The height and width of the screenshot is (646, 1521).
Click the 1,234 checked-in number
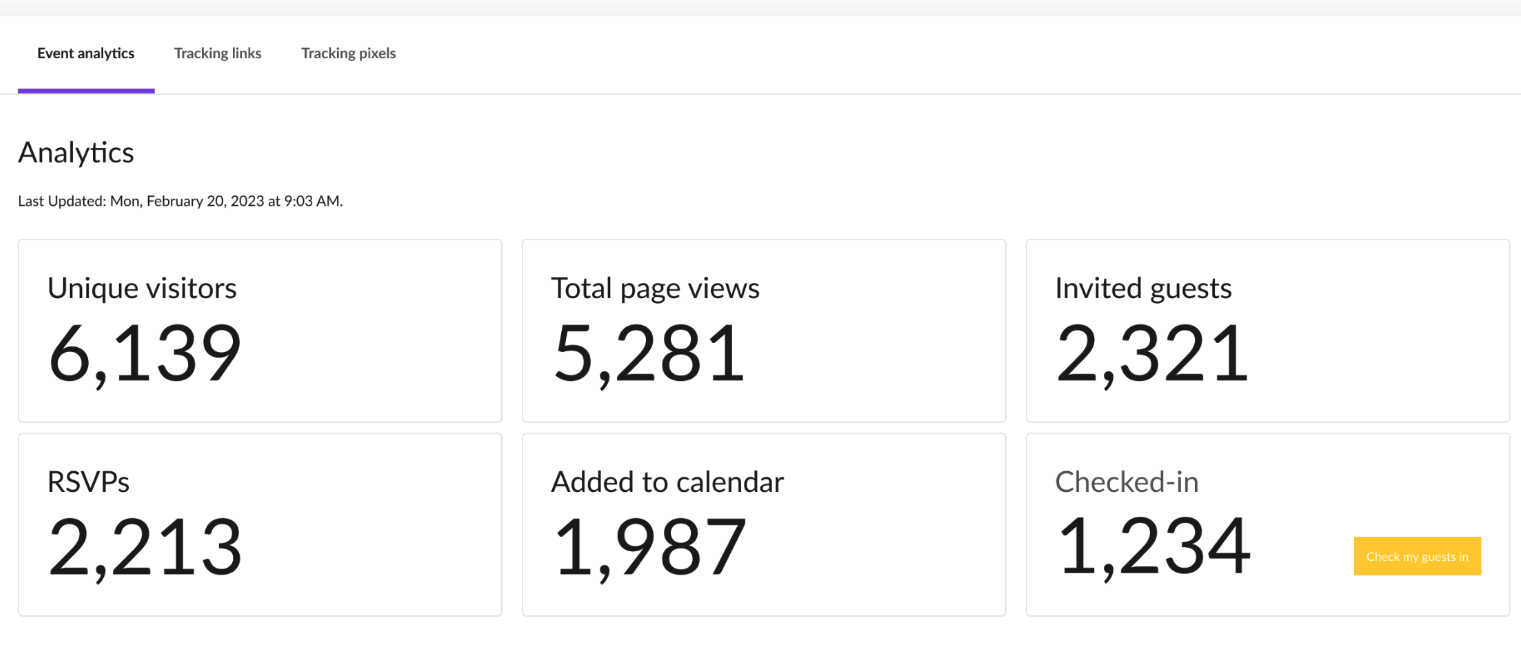pyautogui.click(x=1153, y=547)
